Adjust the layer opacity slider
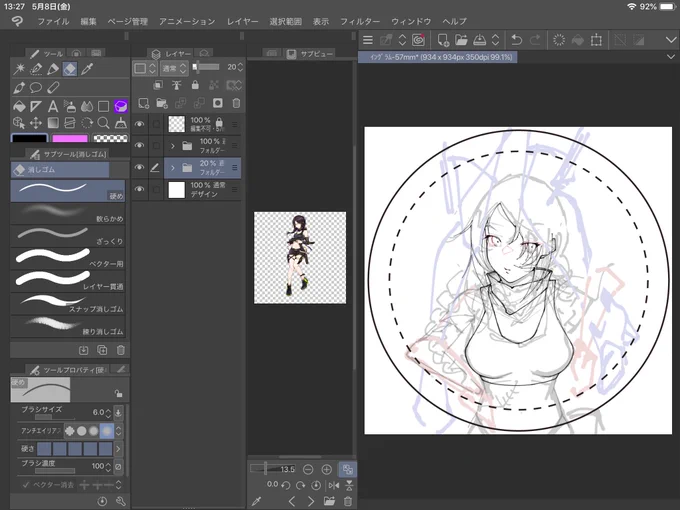680x510 pixels. pos(206,67)
